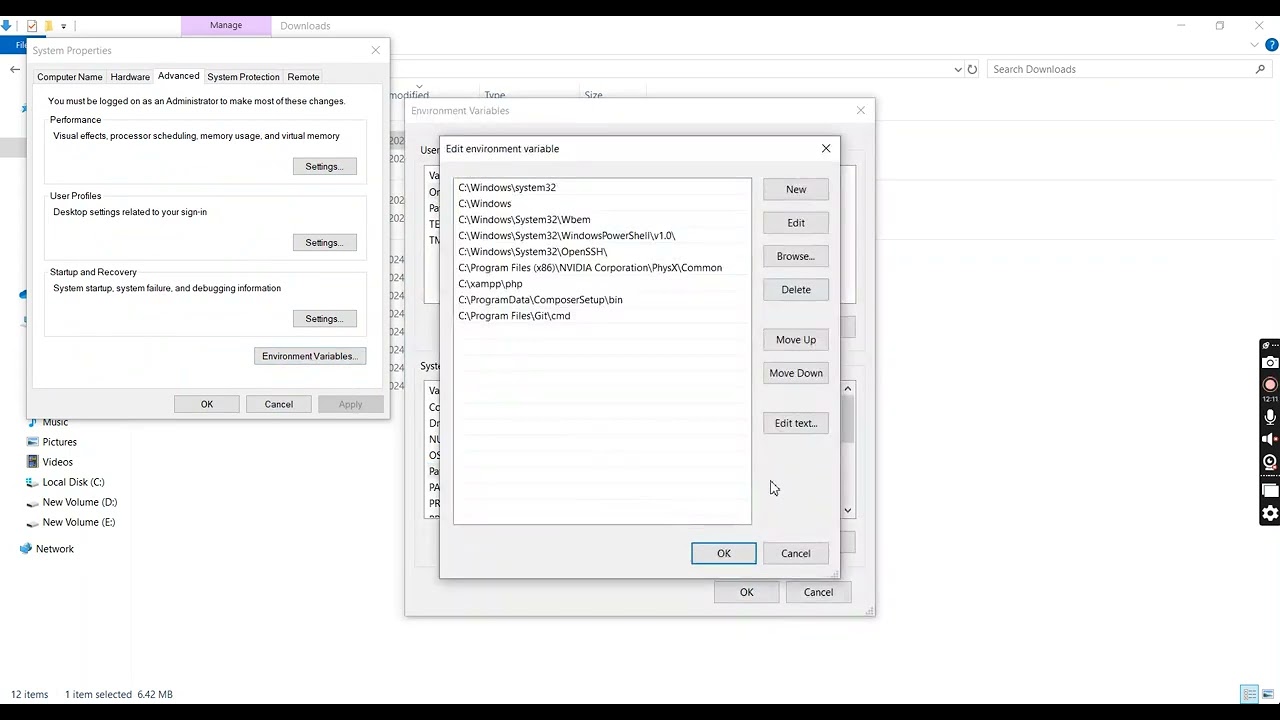Close the System Properties dialog
1280x720 pixels.
376,50
